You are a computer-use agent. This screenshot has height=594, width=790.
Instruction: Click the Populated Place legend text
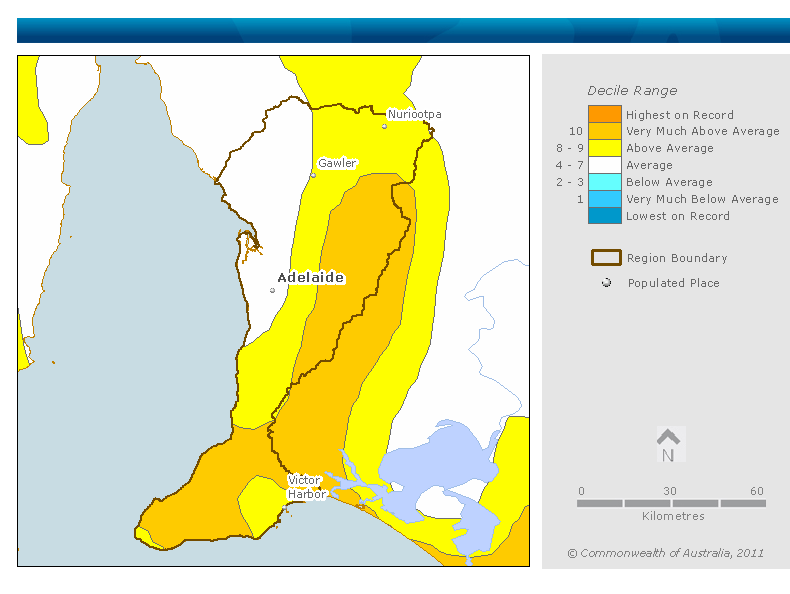coord(674,283)
